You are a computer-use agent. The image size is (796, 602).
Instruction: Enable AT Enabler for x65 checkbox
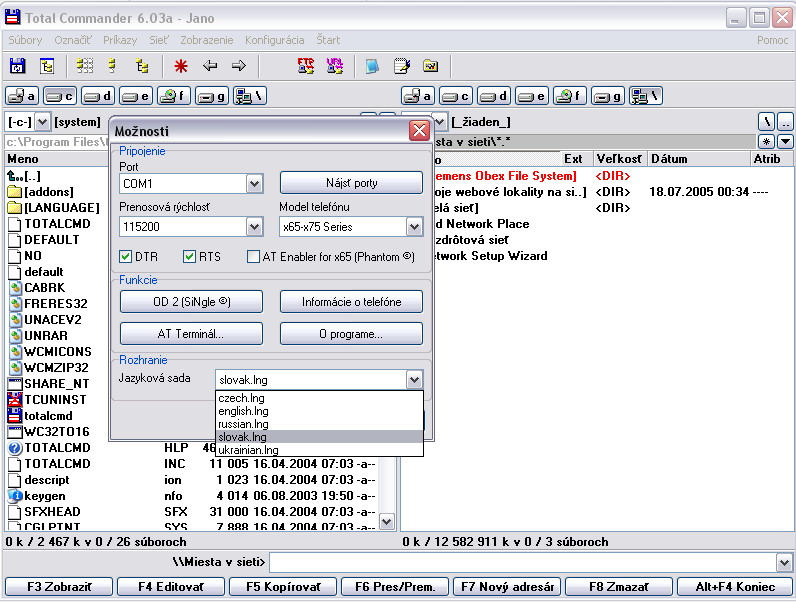253,256
